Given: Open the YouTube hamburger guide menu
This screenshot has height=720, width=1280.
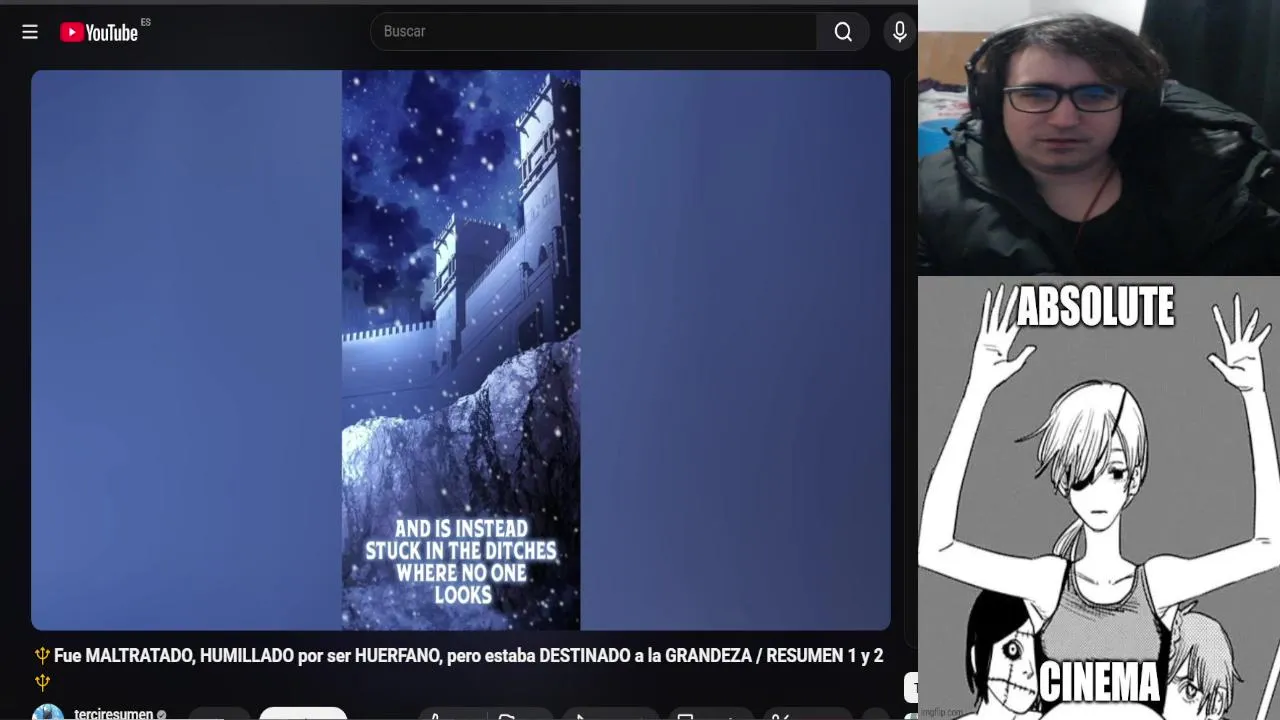Looking at the screenshot, I should coord(30,32).
